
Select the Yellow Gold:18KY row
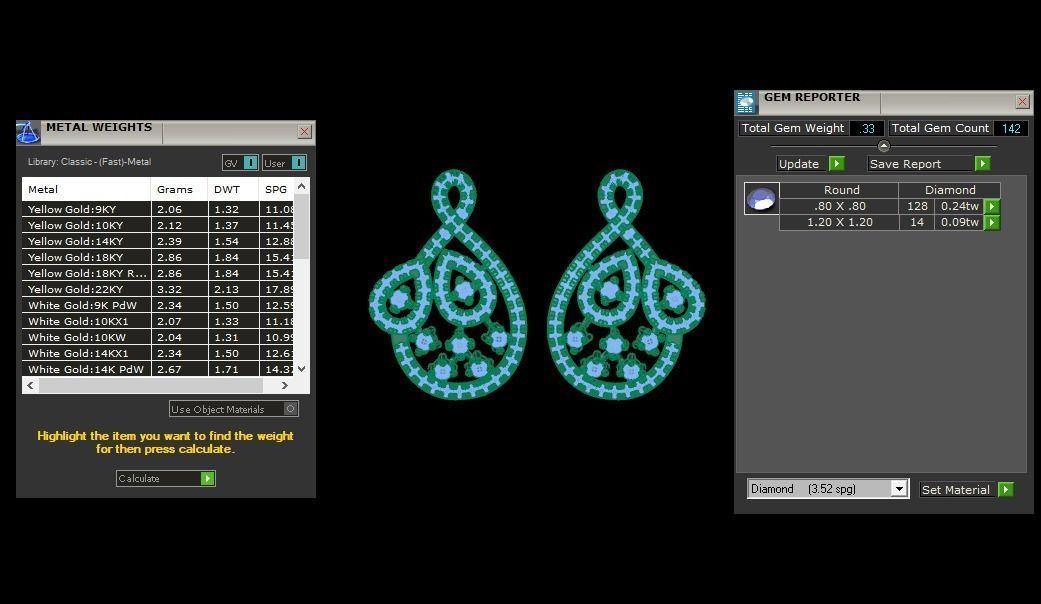pos(157,257)
